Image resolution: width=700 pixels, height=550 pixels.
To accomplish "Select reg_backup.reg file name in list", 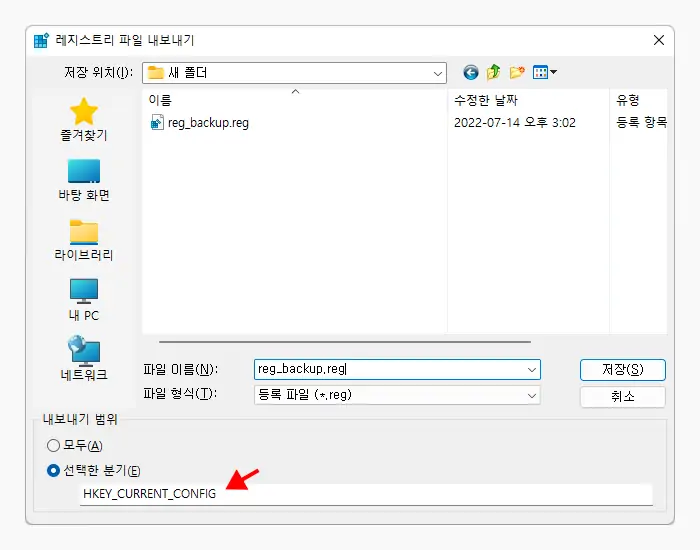I will click(x=208, y=123).
